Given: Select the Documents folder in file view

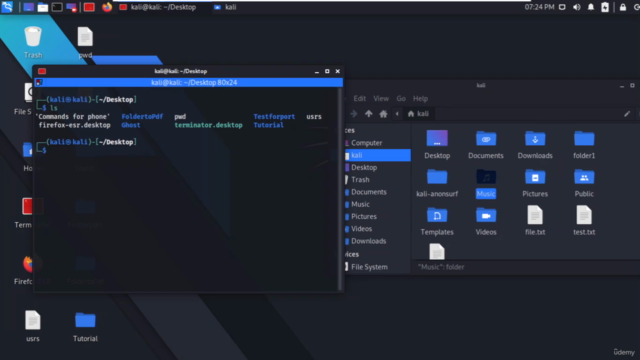Looking at the screenshot, I should 486,144.
